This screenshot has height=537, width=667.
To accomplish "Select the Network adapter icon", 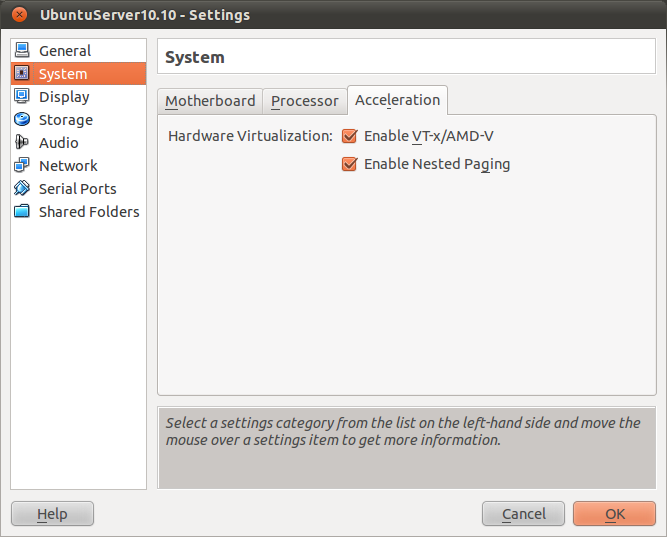I will [22, 166].
